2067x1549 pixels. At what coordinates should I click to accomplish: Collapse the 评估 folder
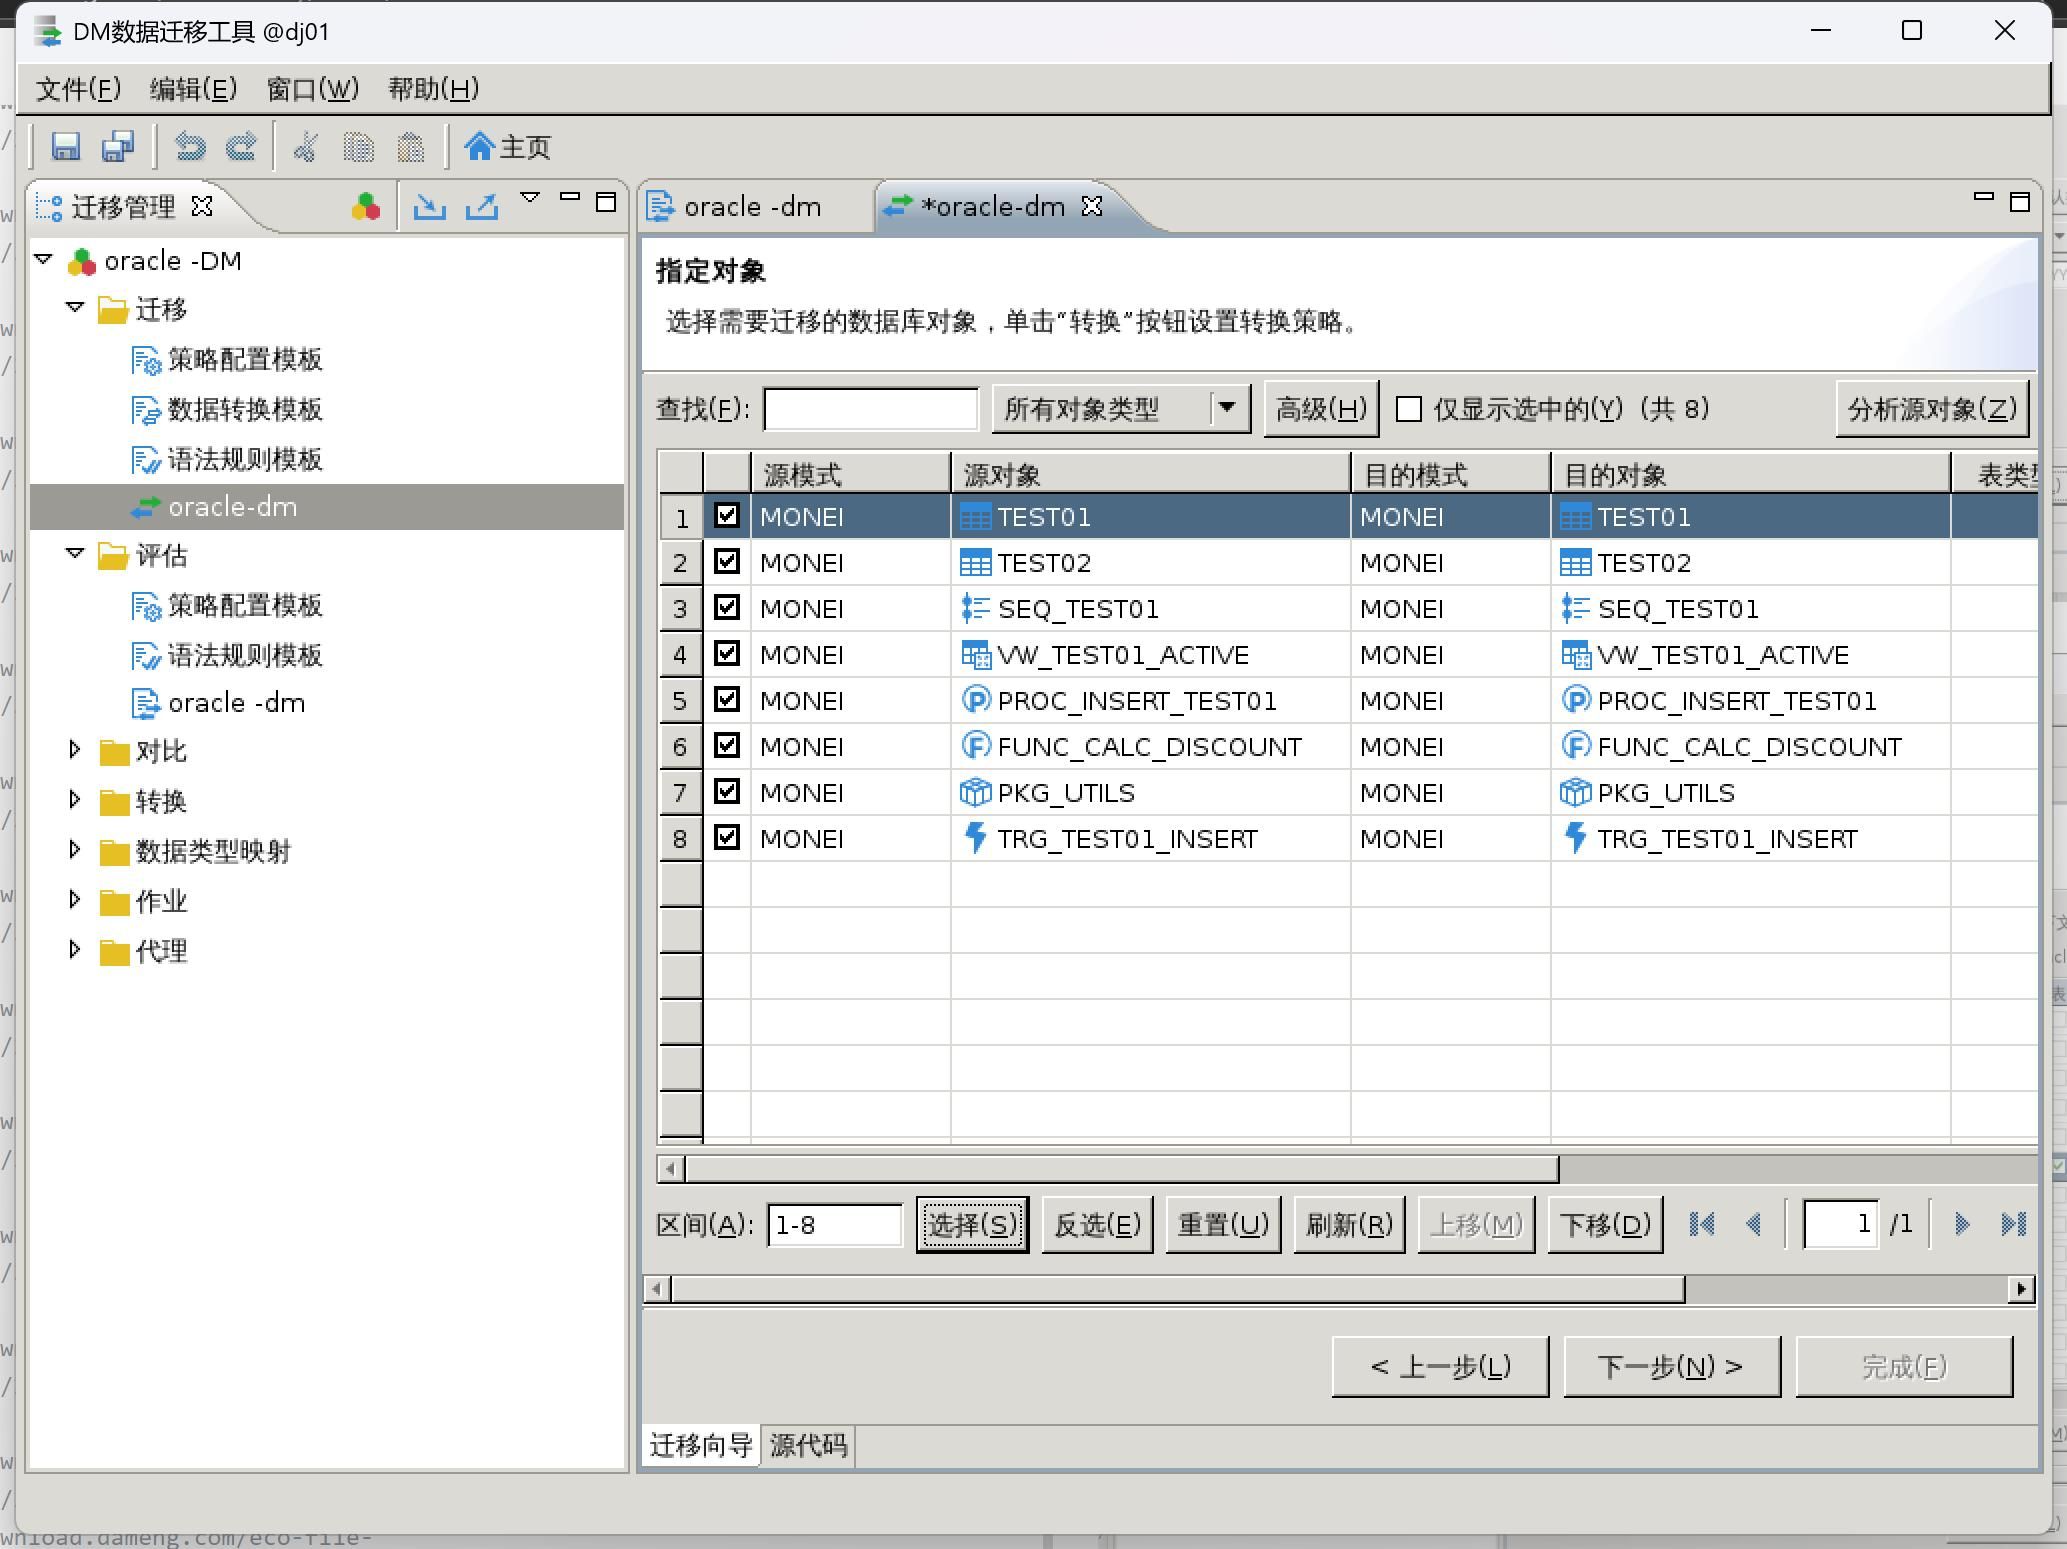75,554
